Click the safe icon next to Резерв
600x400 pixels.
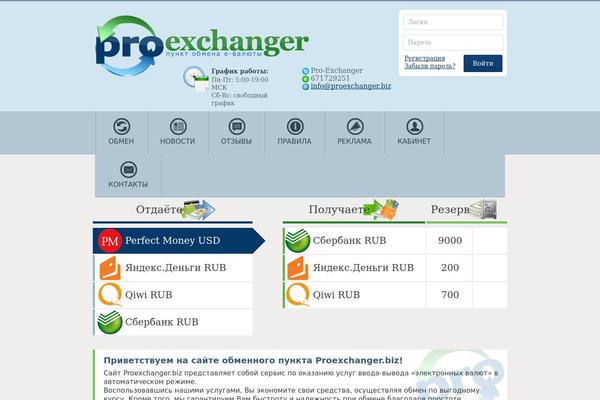point(484,209)
